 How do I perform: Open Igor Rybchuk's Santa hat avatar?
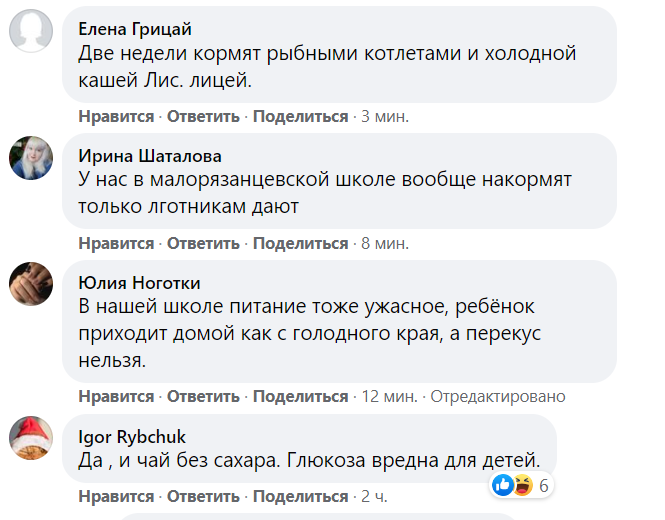click(x=31, y=437)
